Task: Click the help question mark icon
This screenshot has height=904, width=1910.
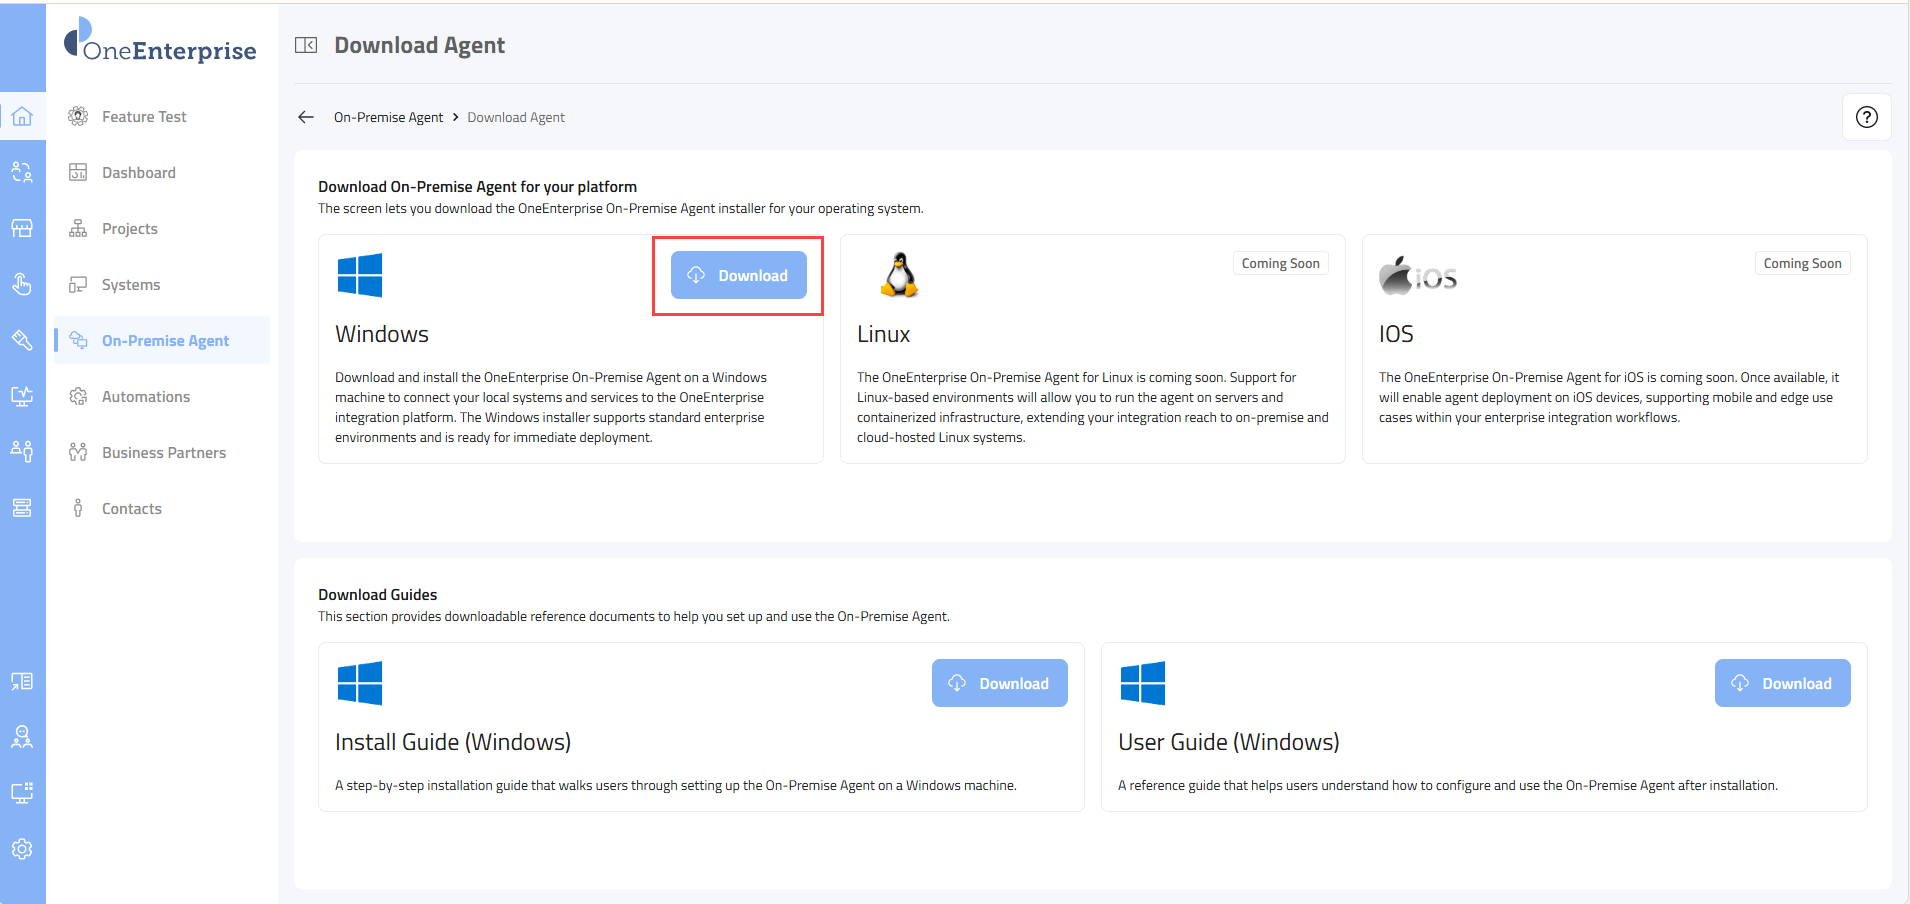Action: (1866, 117)
